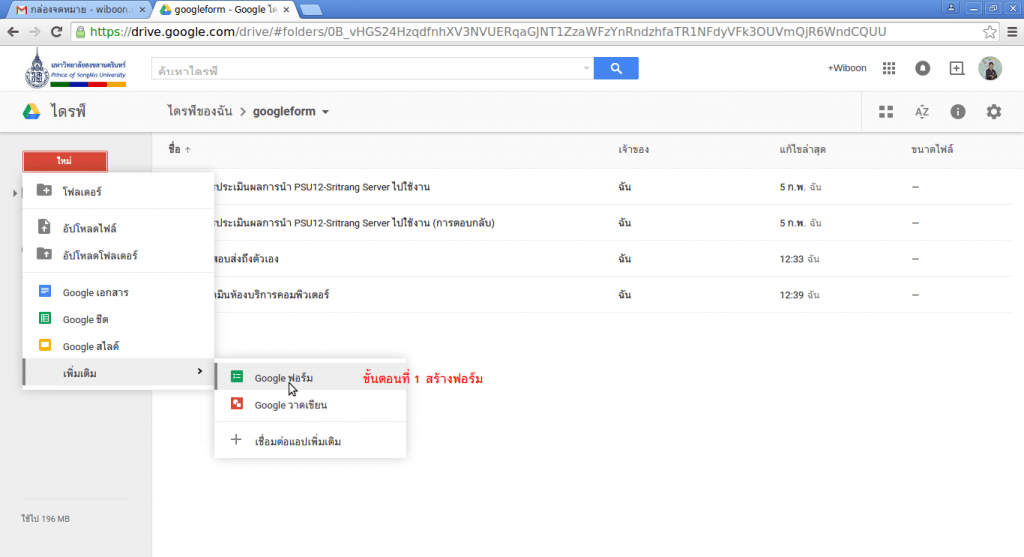Click the browser back arrow

click(x=12, y=31)
